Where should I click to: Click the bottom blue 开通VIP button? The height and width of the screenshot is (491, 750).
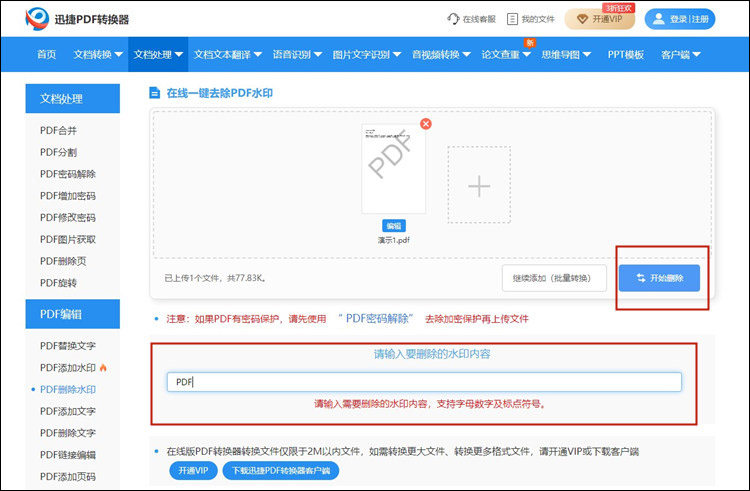193,470
